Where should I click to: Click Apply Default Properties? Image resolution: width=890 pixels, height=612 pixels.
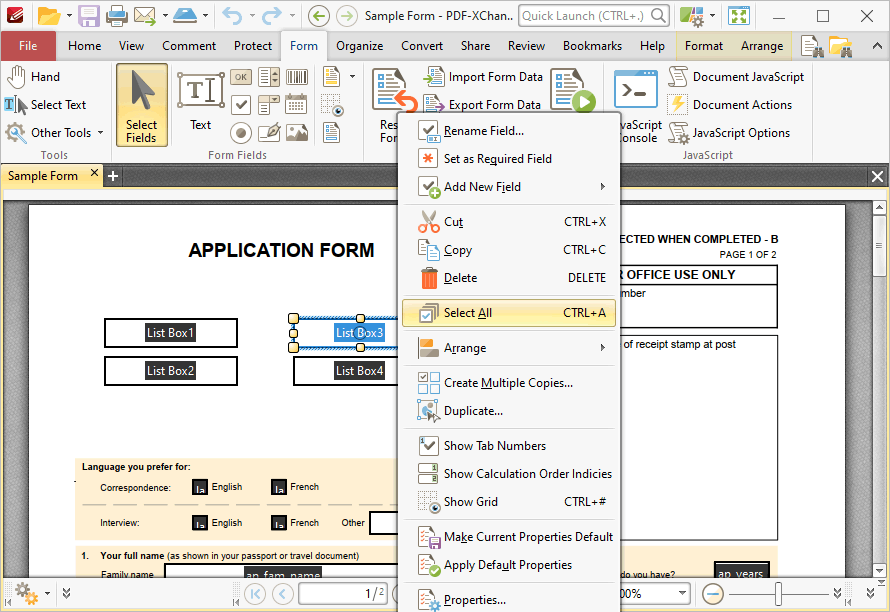(x=509, y=565)
